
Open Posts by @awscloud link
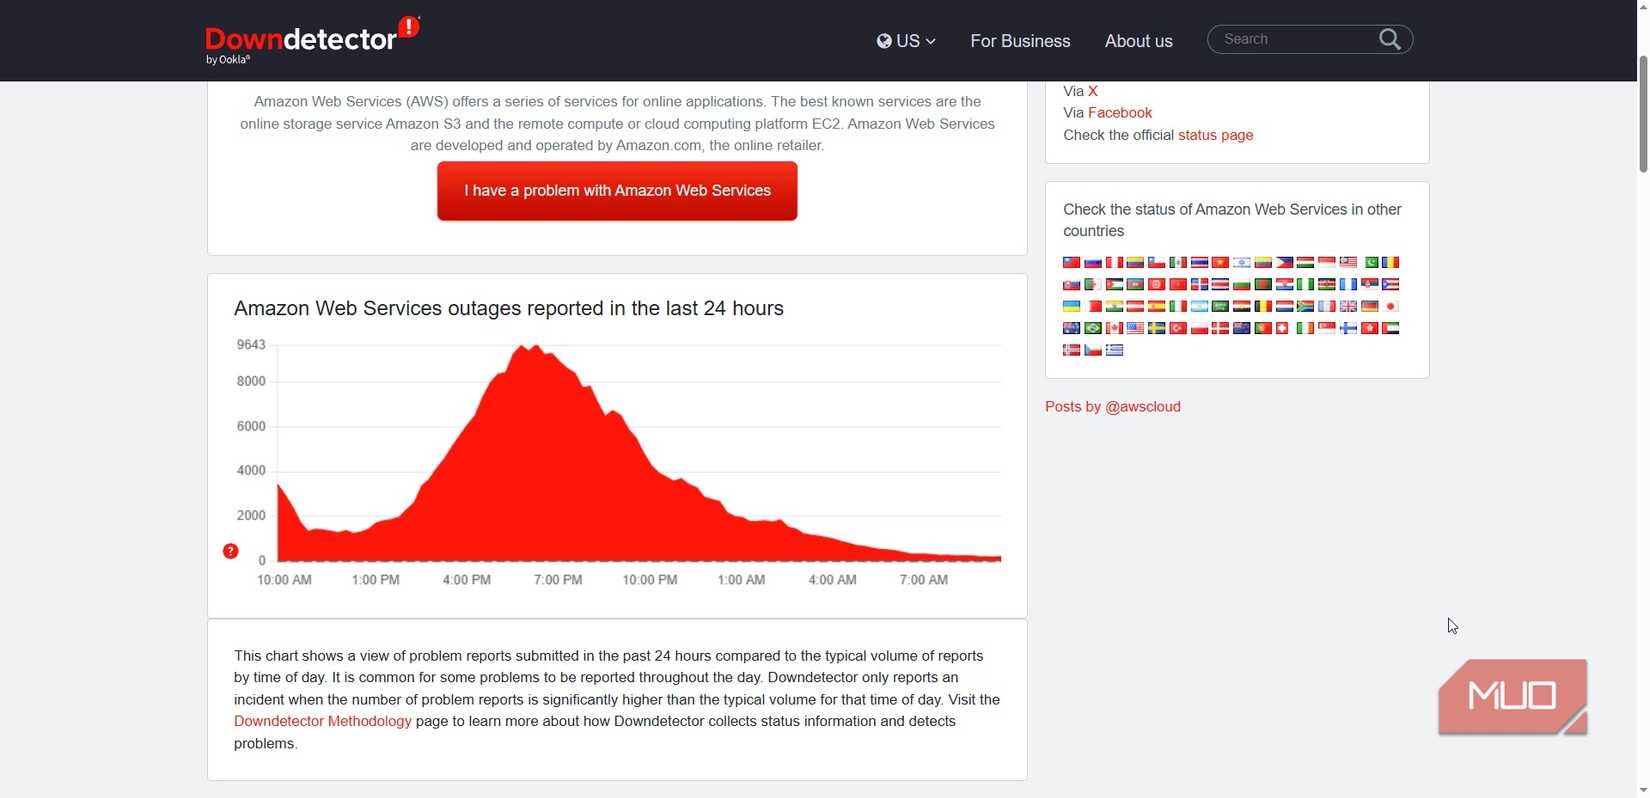1113,407
